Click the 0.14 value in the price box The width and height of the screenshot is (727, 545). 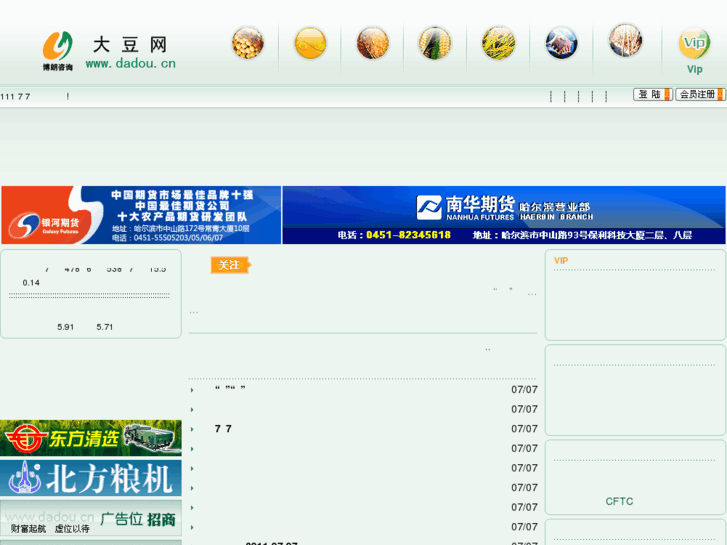pyautogui.click(x=31, y=283)
